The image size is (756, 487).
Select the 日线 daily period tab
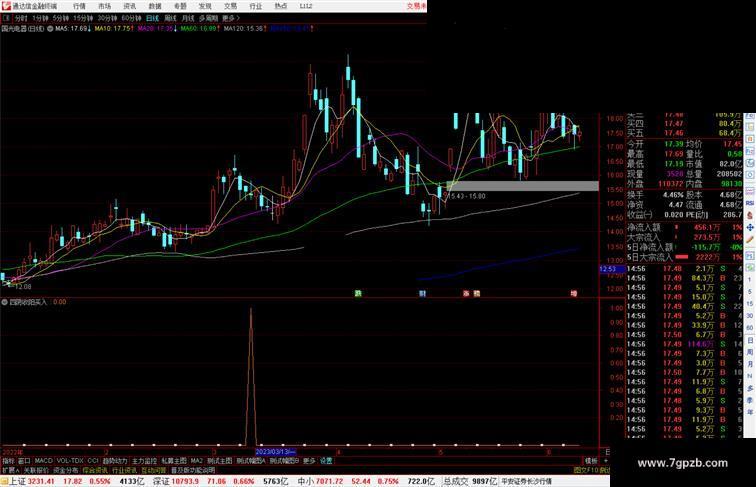pos(152,18)
